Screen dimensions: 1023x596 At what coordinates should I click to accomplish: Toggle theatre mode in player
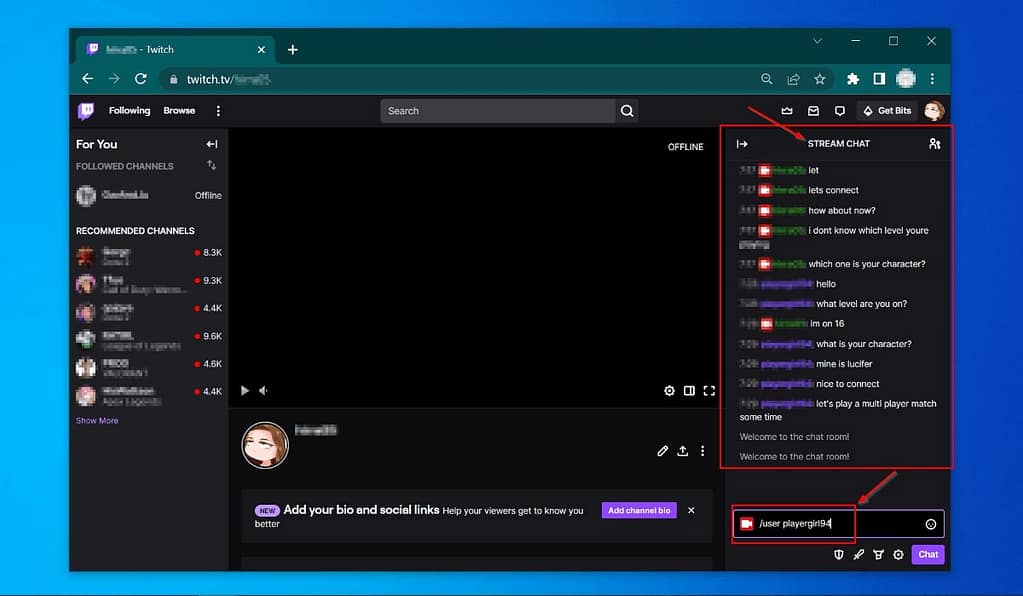(x=689, y=391)
